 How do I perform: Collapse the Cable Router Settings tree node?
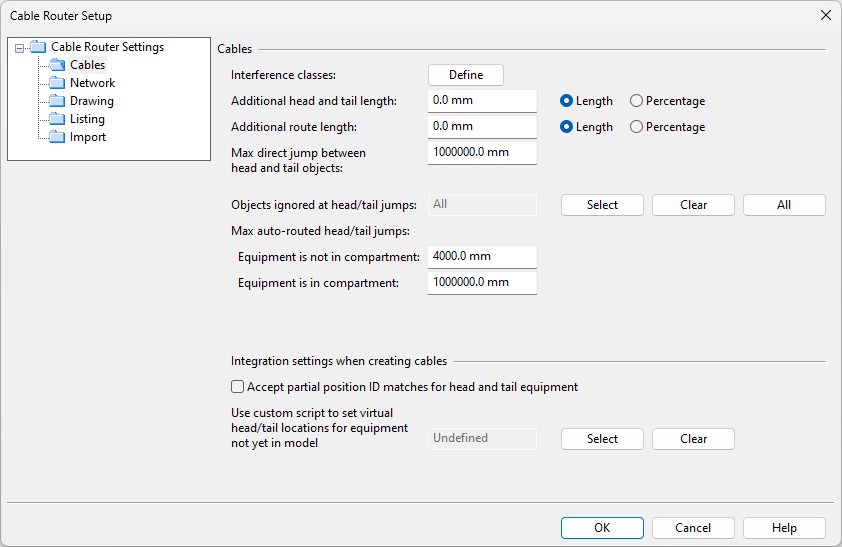pos(19,47)
